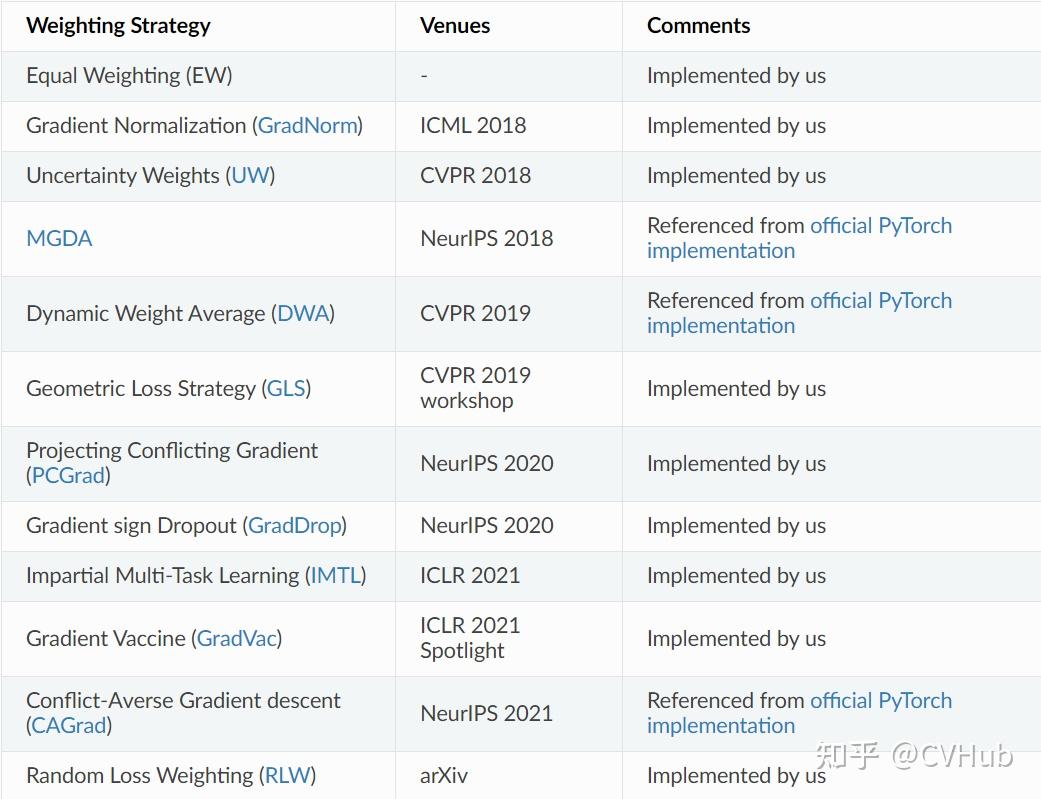
Task: Open the MGDA link
Action: click(x=59, y=239)
